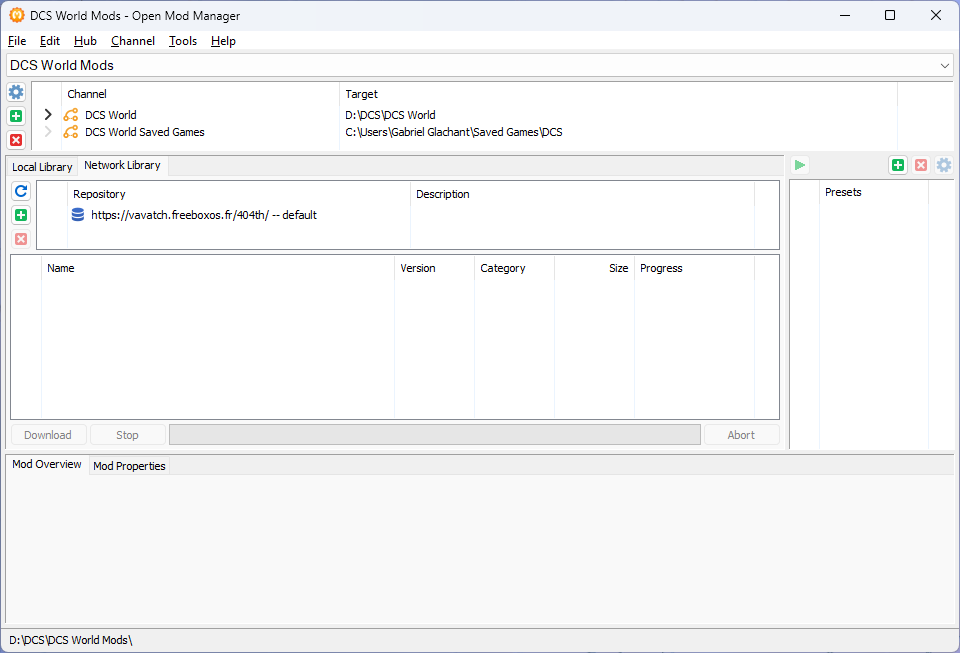Viewport: 960px width, 653px height.
Task: Add a new preset with green plus
Action: [x=897, y=165]
